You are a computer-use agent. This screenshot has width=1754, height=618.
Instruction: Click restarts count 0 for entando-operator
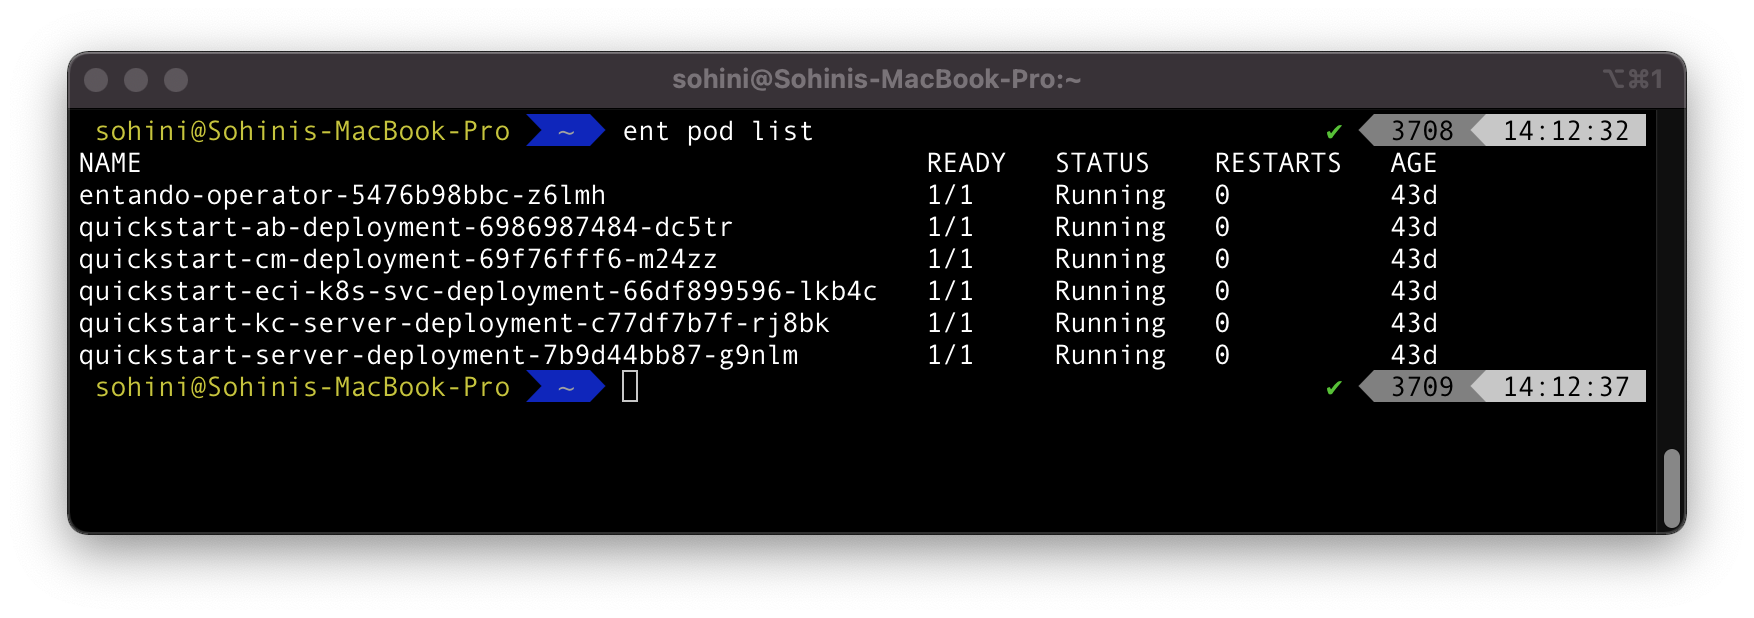1222,195
